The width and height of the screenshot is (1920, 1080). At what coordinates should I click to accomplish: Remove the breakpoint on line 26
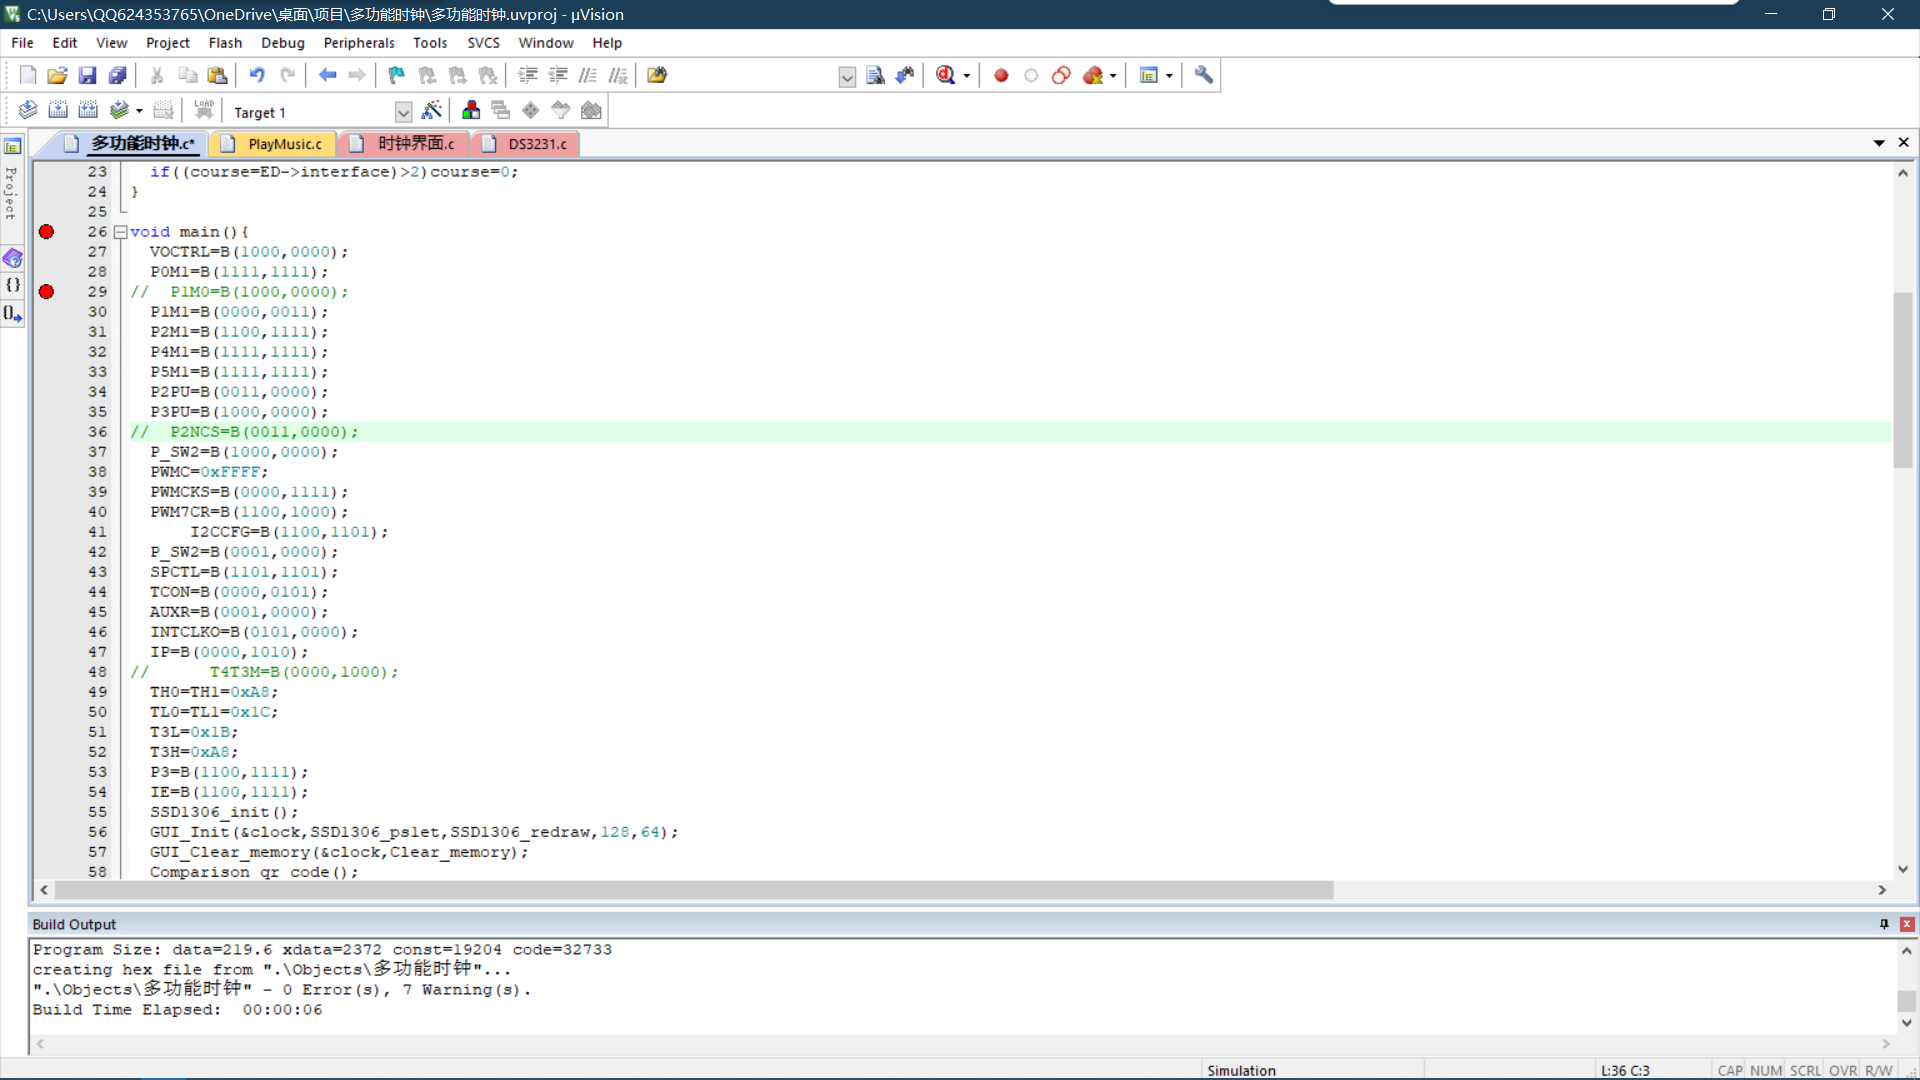click(46, 232)
